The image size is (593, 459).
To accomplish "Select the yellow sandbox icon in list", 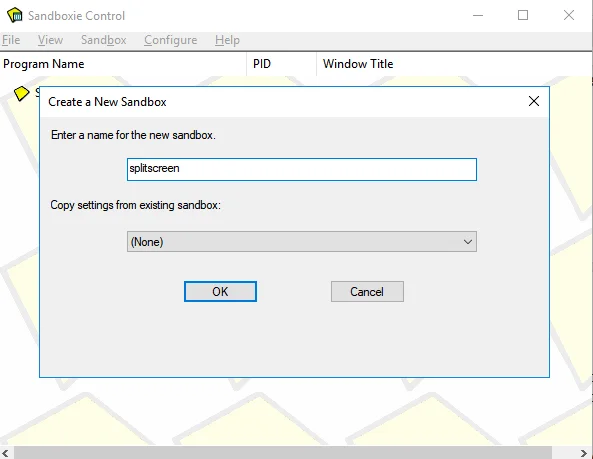I will coord(21,93).
